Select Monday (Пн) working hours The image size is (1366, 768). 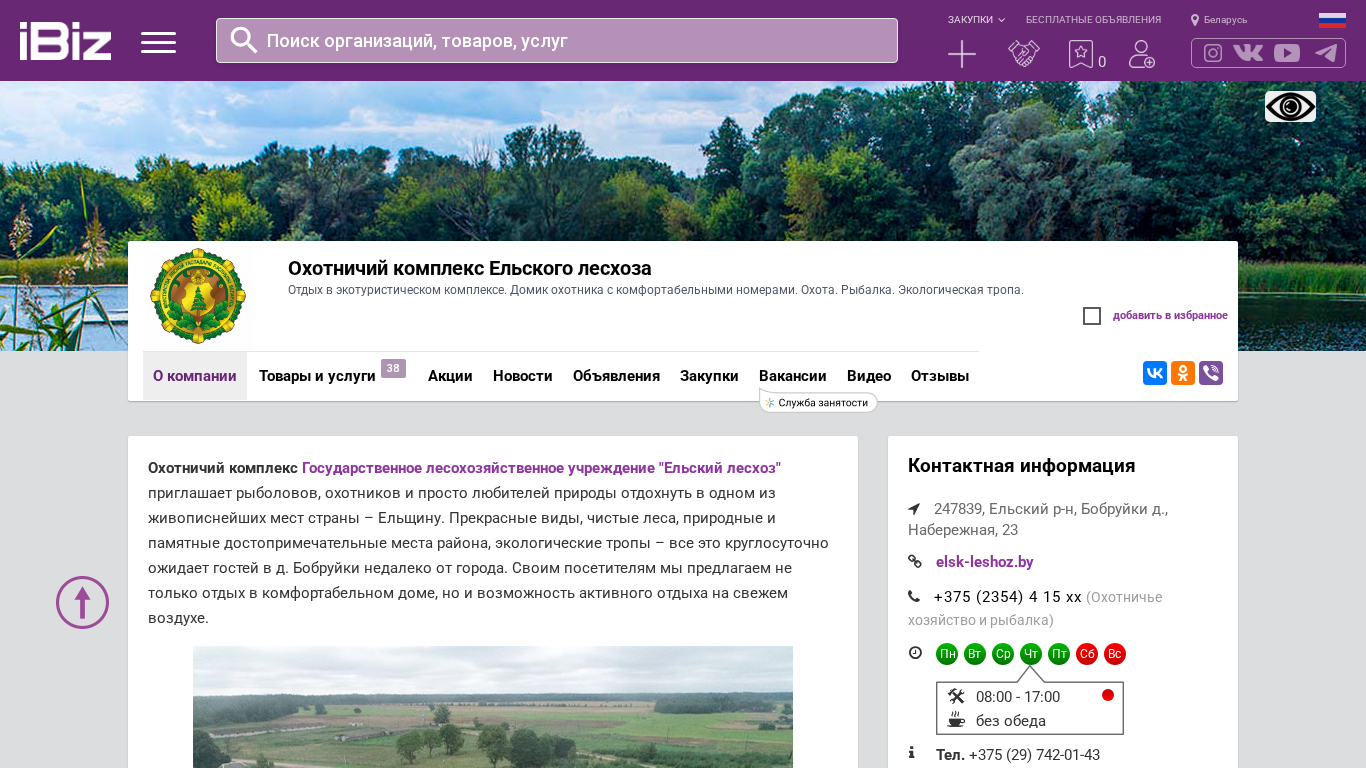[947, 654]
